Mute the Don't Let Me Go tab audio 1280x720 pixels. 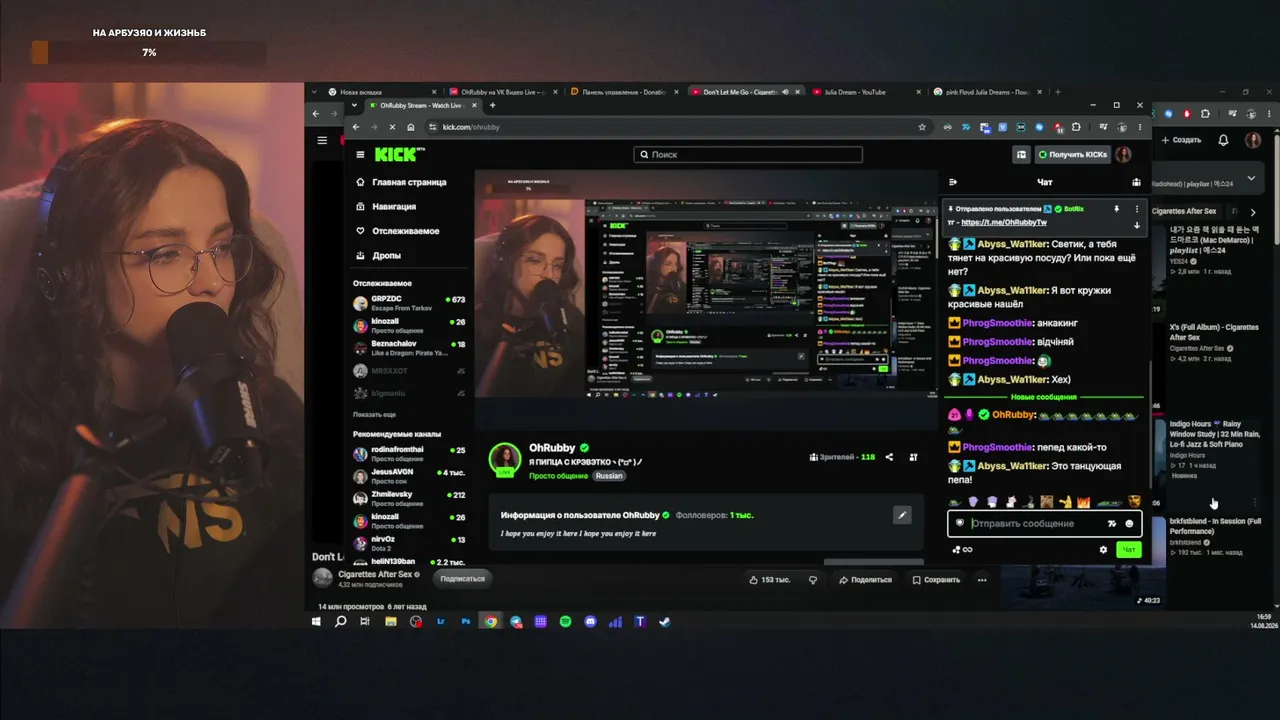[x=785, y=92]
